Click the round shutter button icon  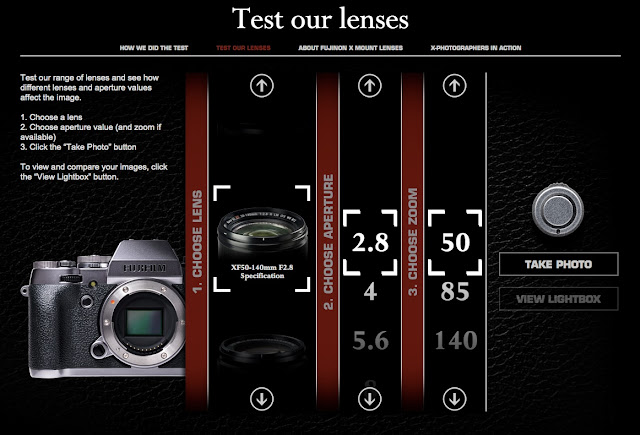pos(558,210)
